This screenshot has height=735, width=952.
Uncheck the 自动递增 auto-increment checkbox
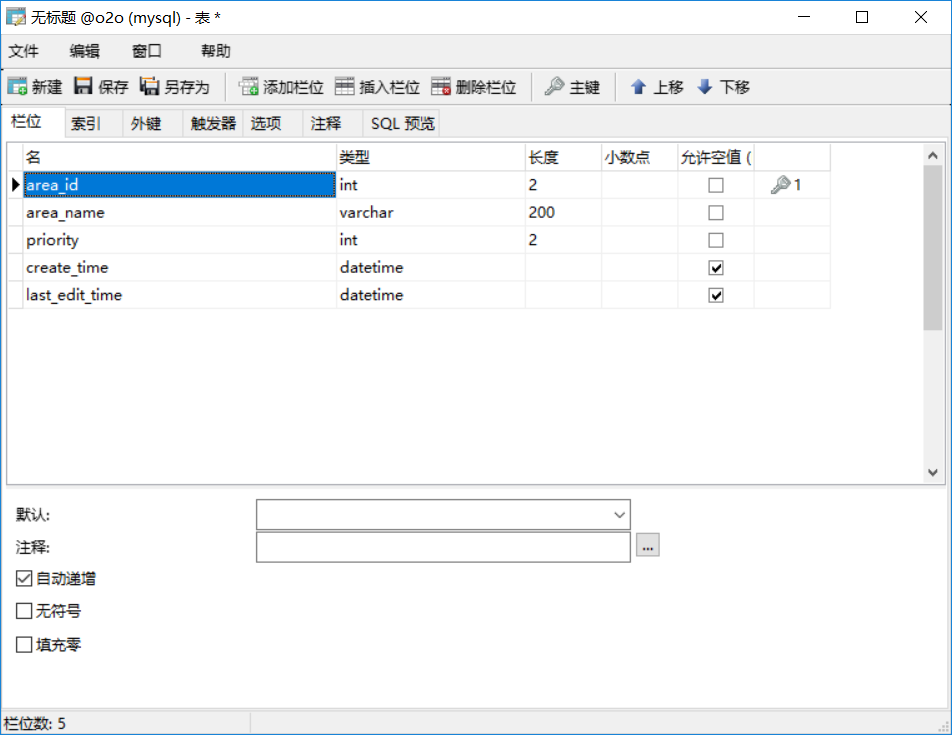click(24, 578)
